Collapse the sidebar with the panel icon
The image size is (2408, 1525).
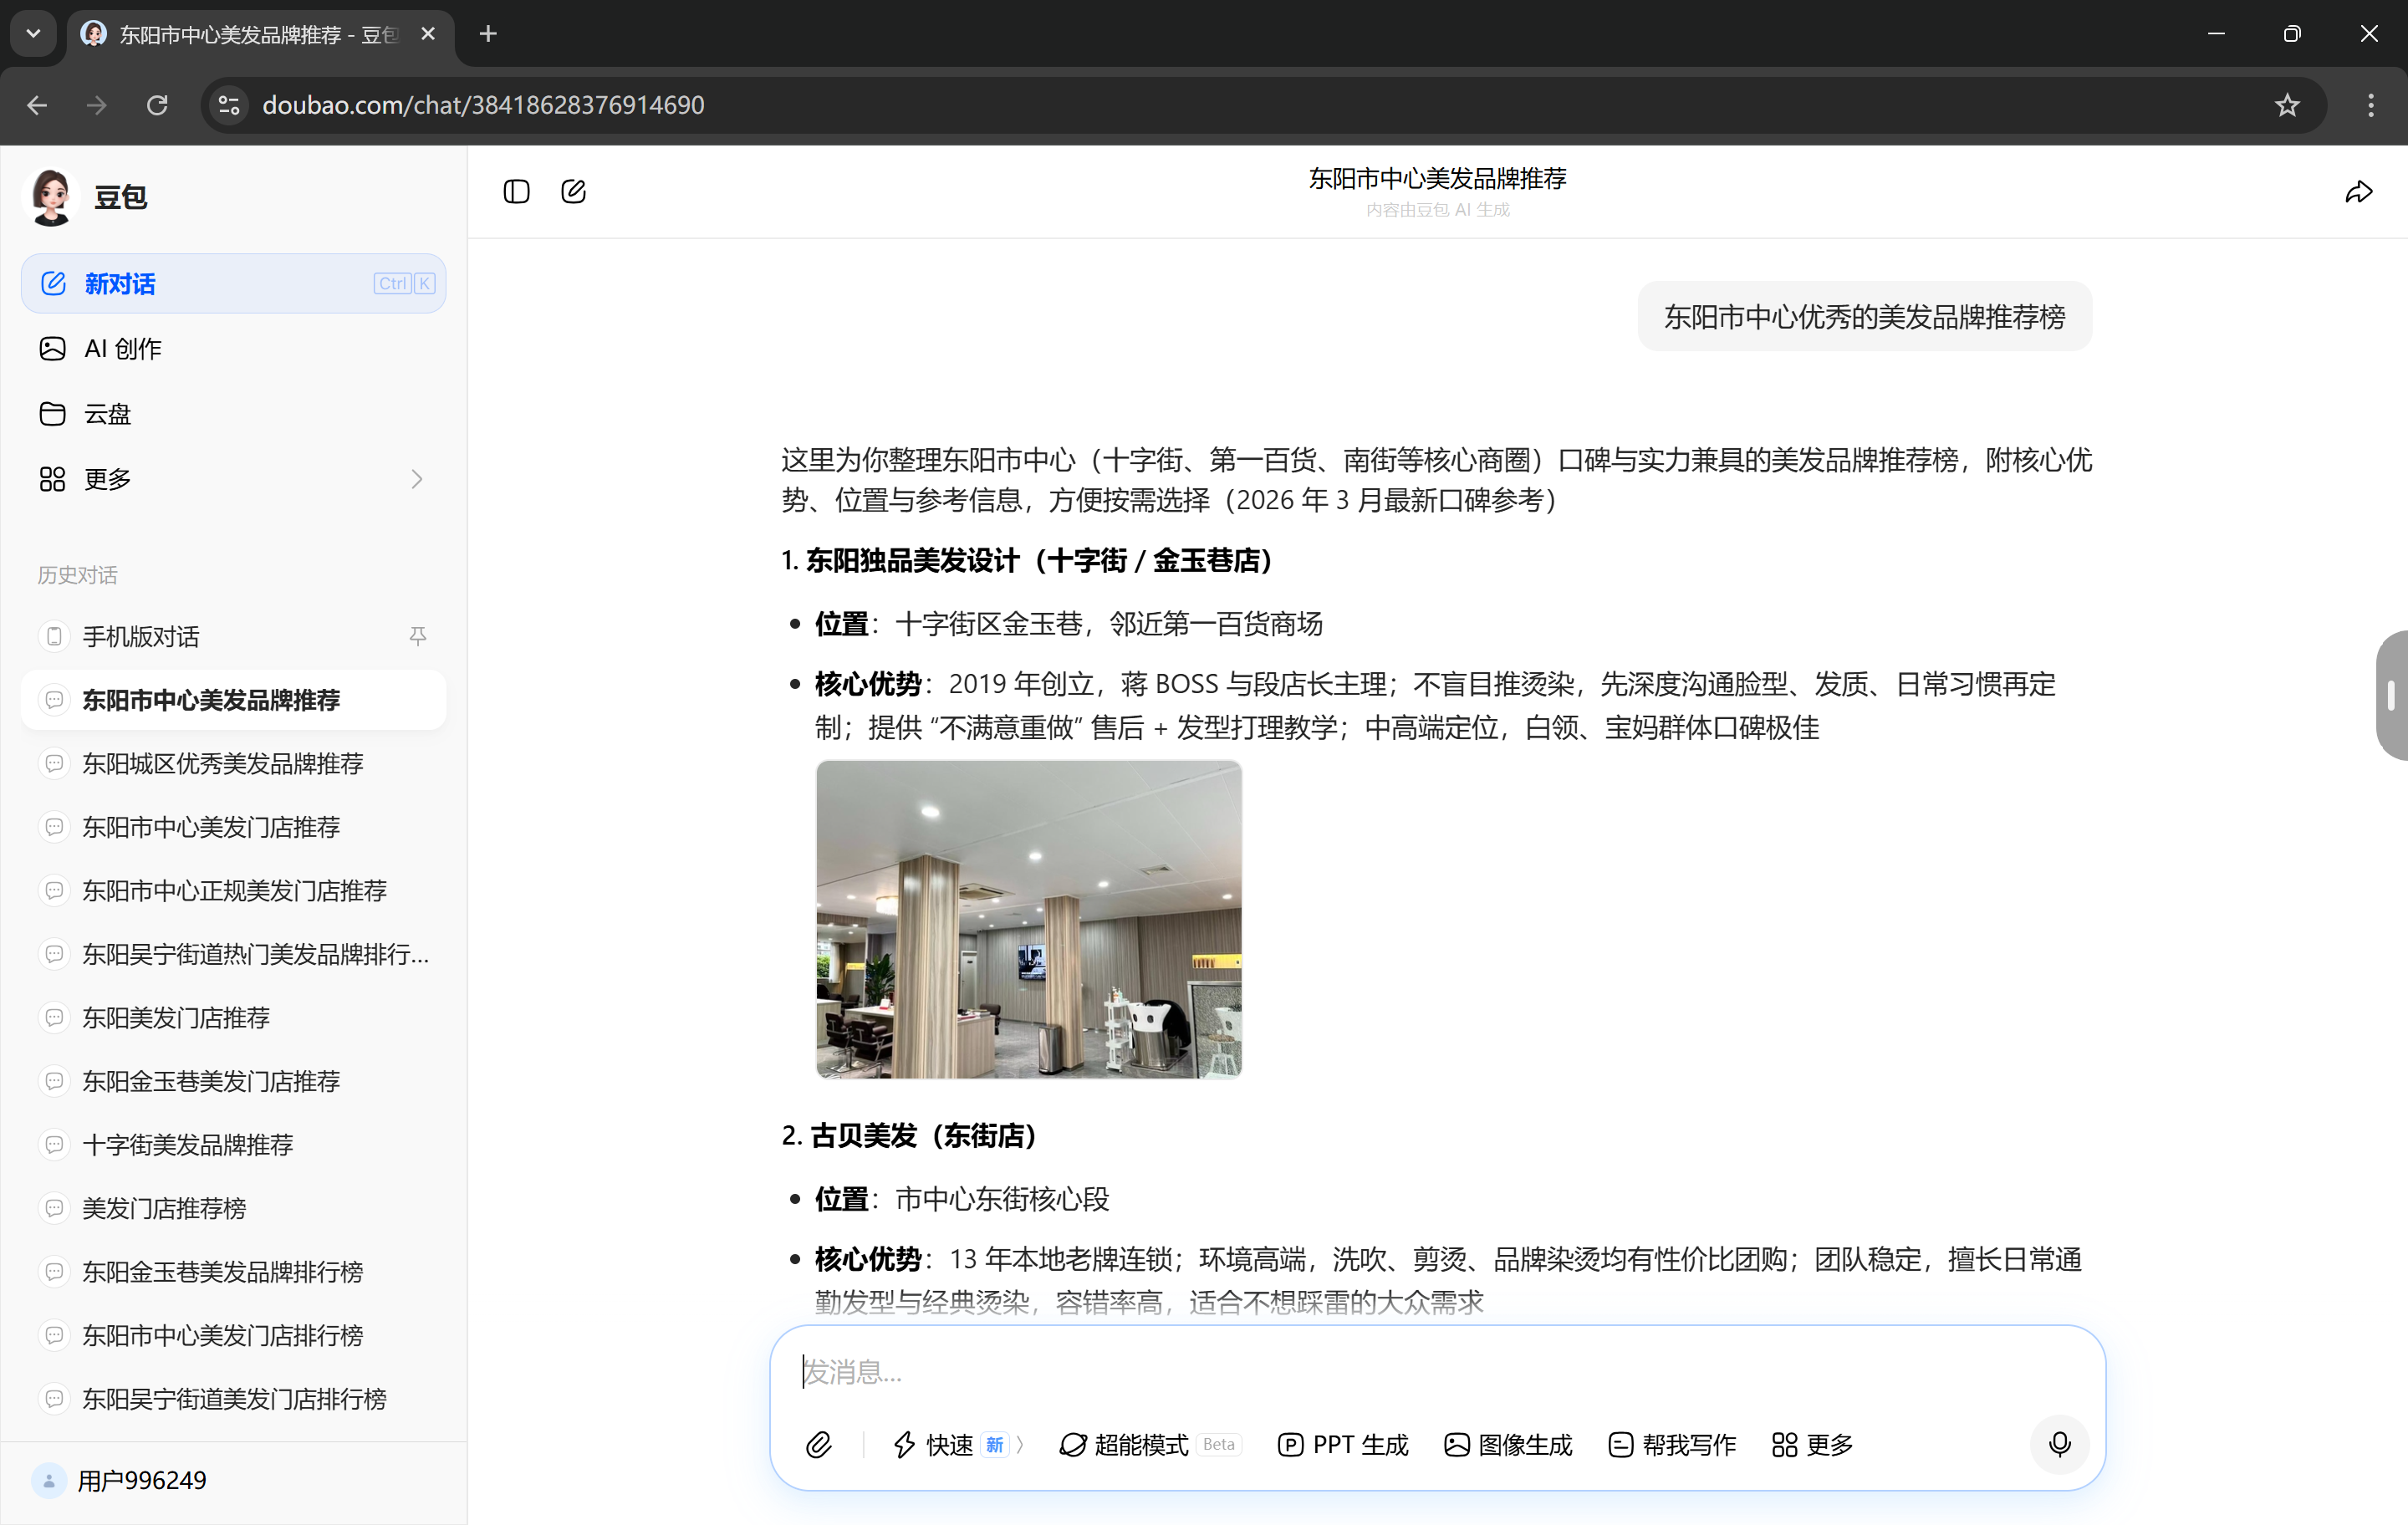516,191
